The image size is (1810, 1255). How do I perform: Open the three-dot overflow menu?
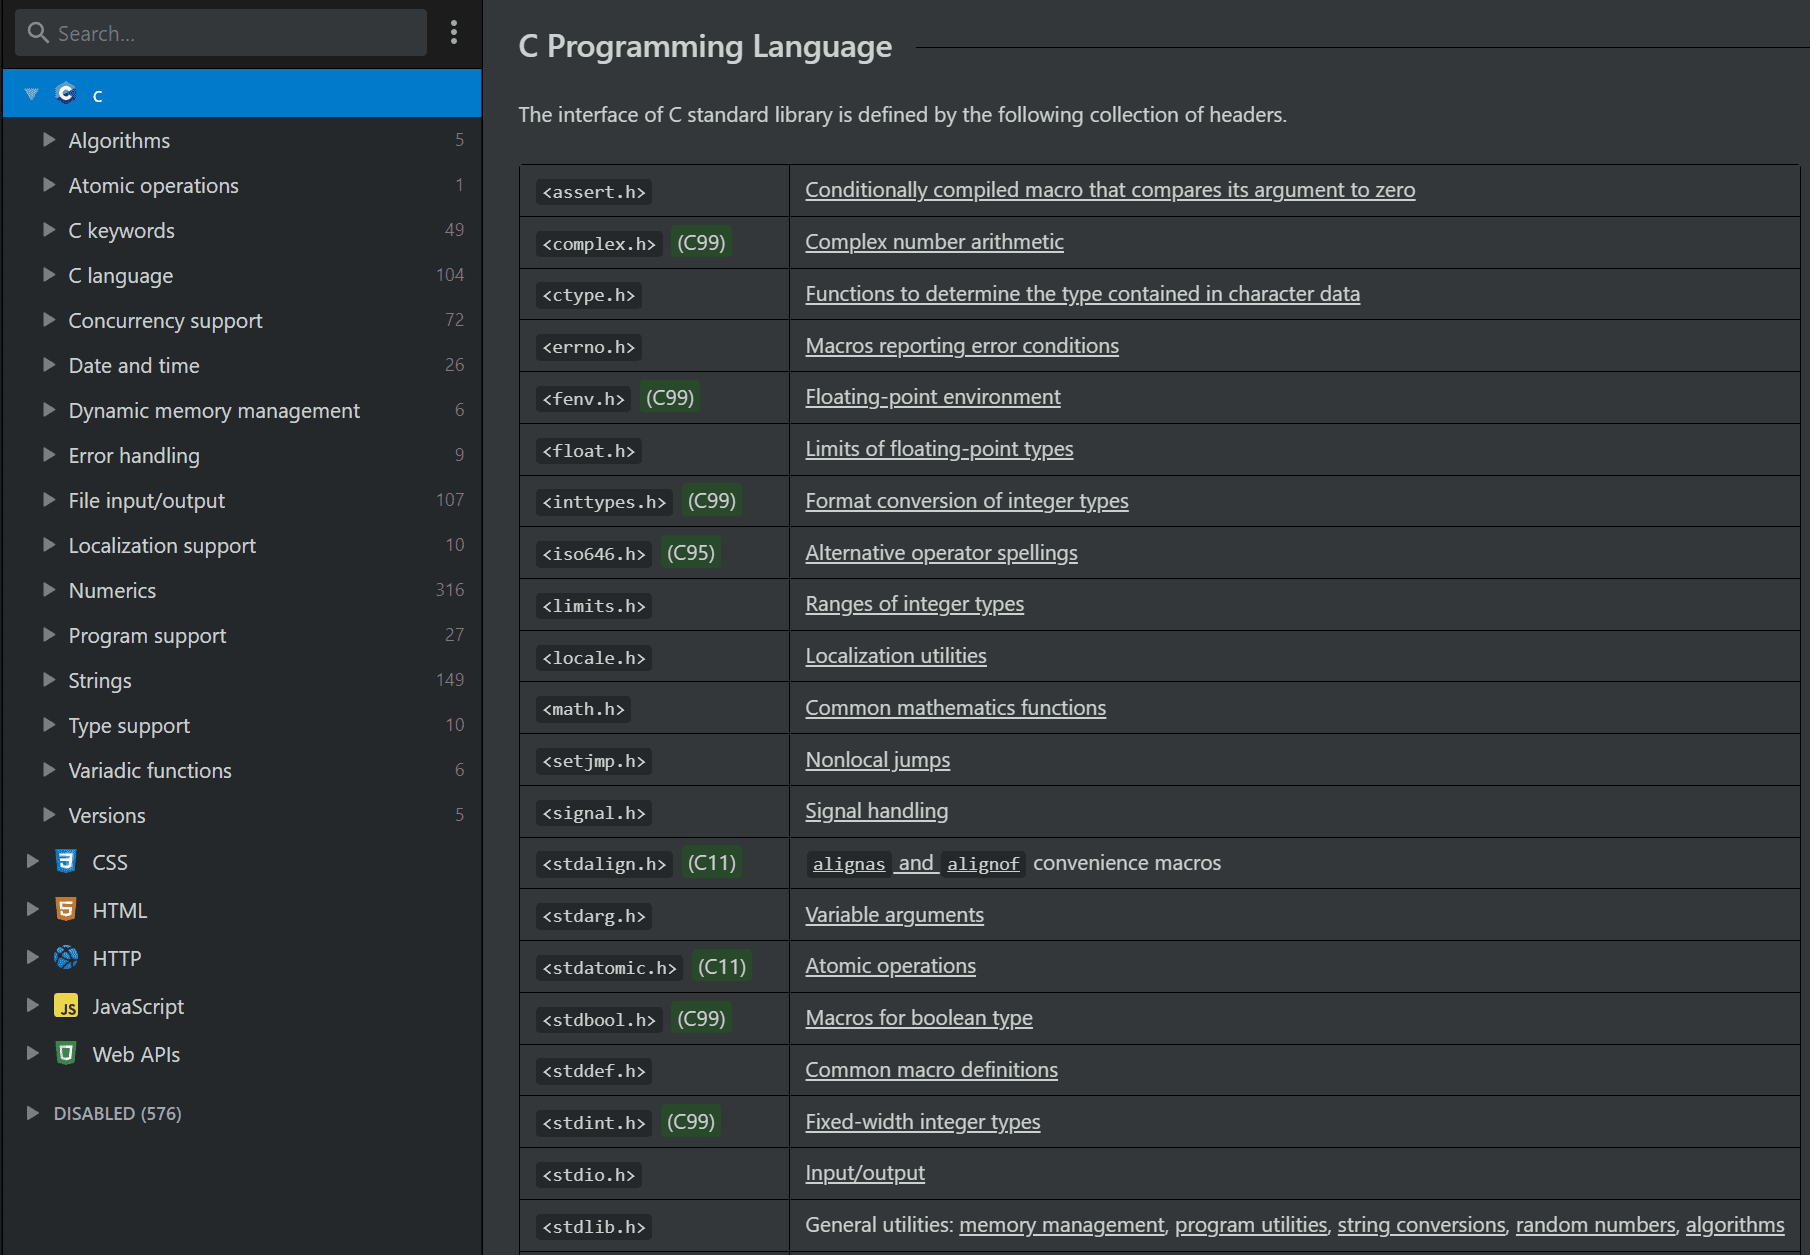[x=453, y=32]
